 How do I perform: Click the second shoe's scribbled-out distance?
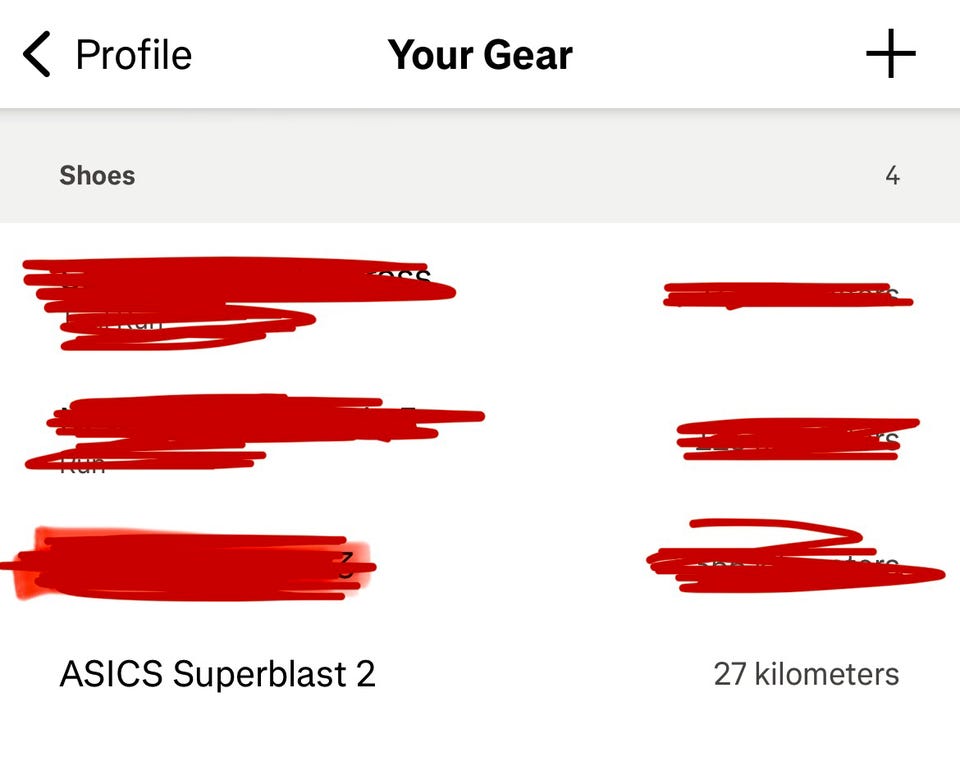click(797, 439)
